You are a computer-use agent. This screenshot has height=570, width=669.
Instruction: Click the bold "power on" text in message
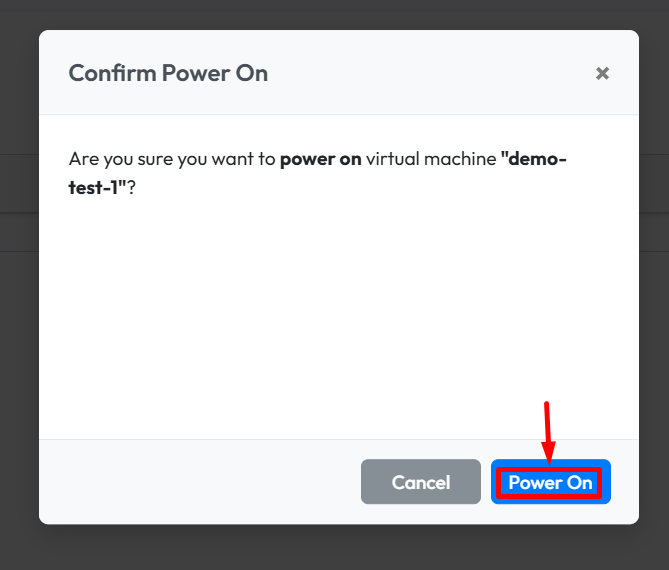[x=320, y=159]
